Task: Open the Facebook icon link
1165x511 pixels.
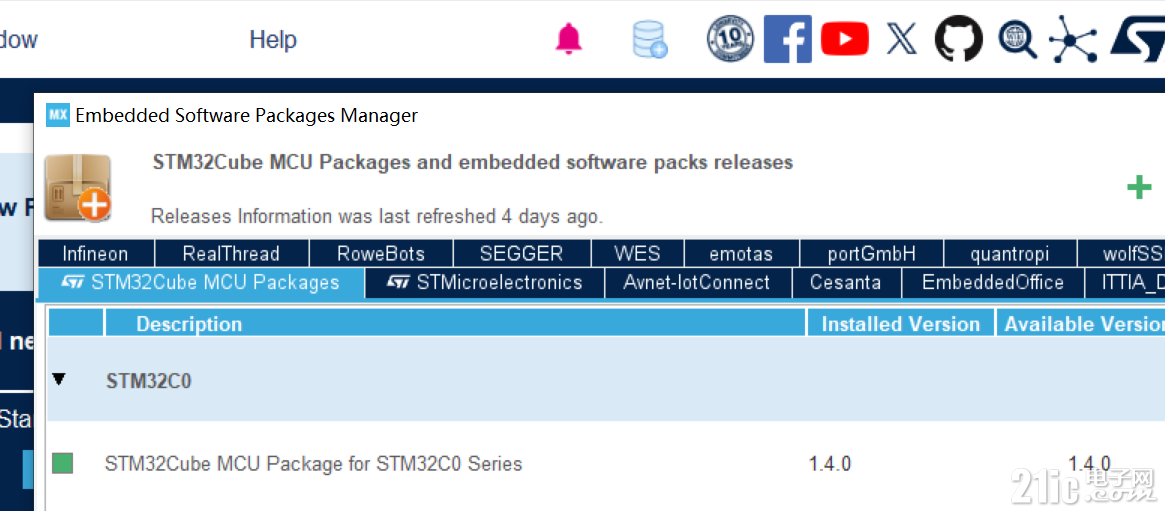Action: (x=788, y=39)
